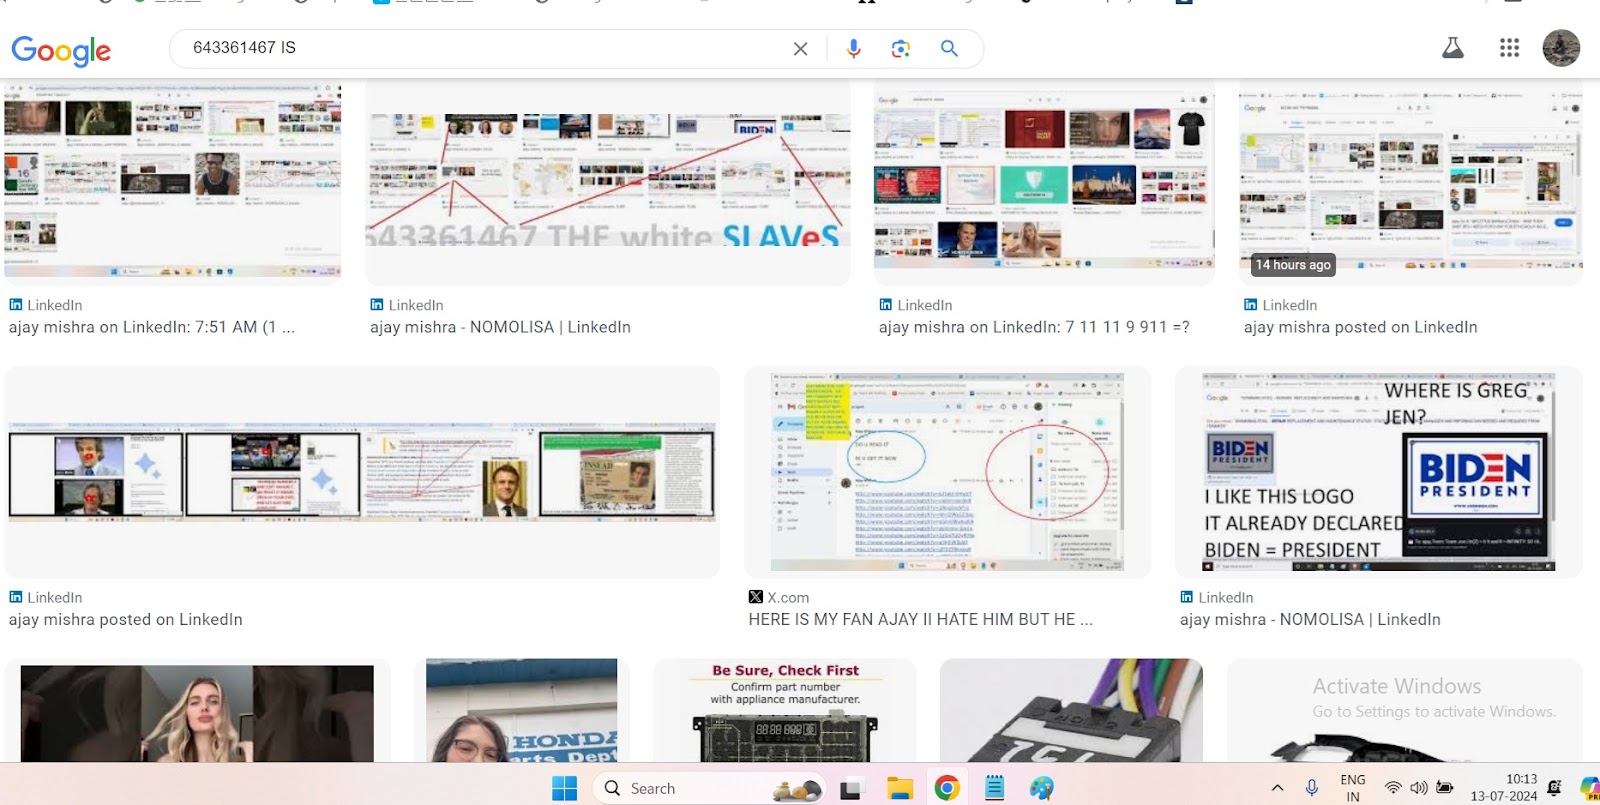Open the 'Be Sure, Check First' thumbnail
Viewport: 1600px width, 805px height.
(x=785, y=711)
